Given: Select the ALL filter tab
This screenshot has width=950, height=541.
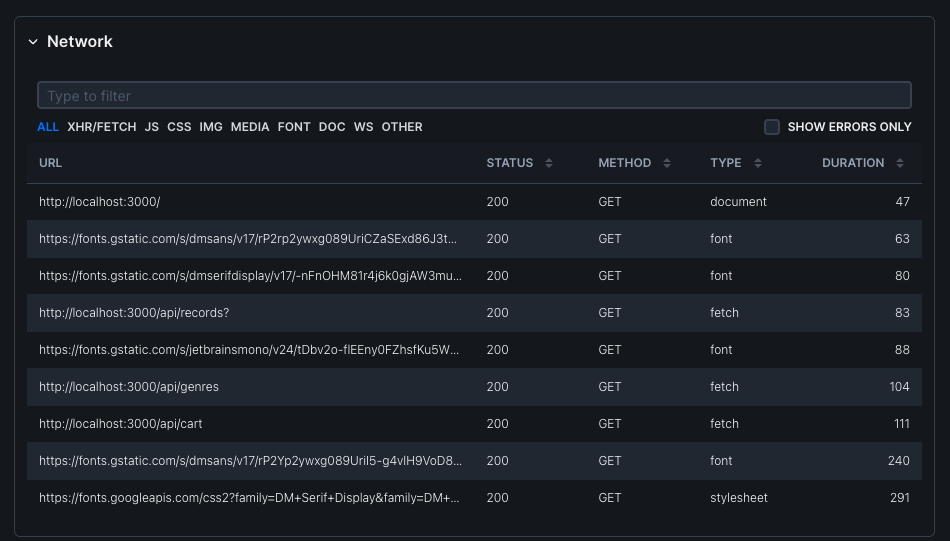Looking at the screenshot, I should (x=48, y=127).
